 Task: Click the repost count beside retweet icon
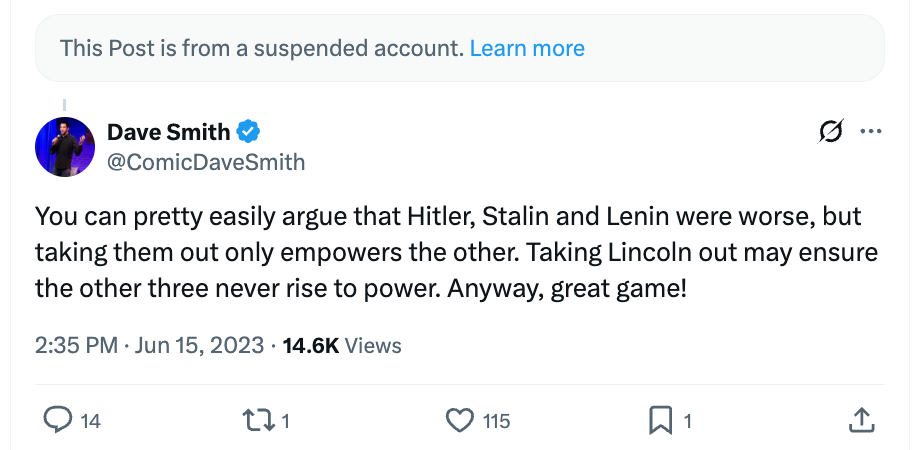click(285, 421)
